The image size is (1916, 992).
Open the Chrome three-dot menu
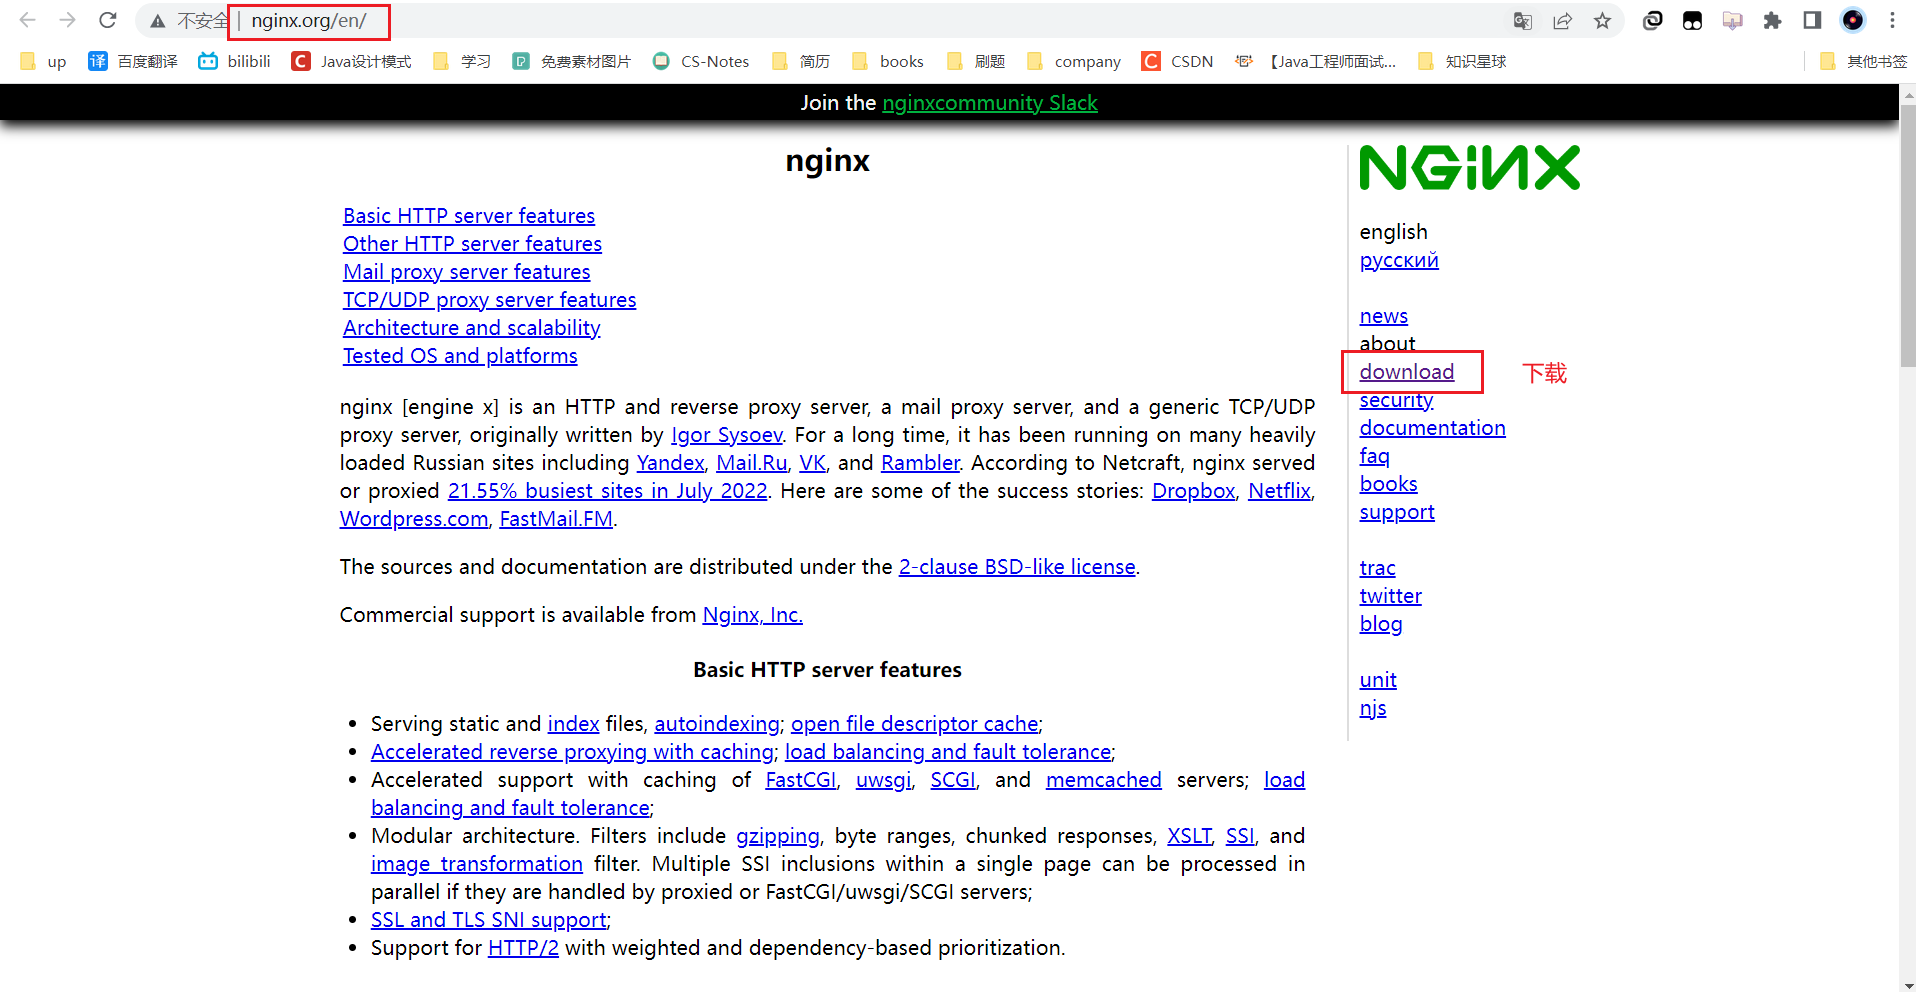[x=1892, y=20]
